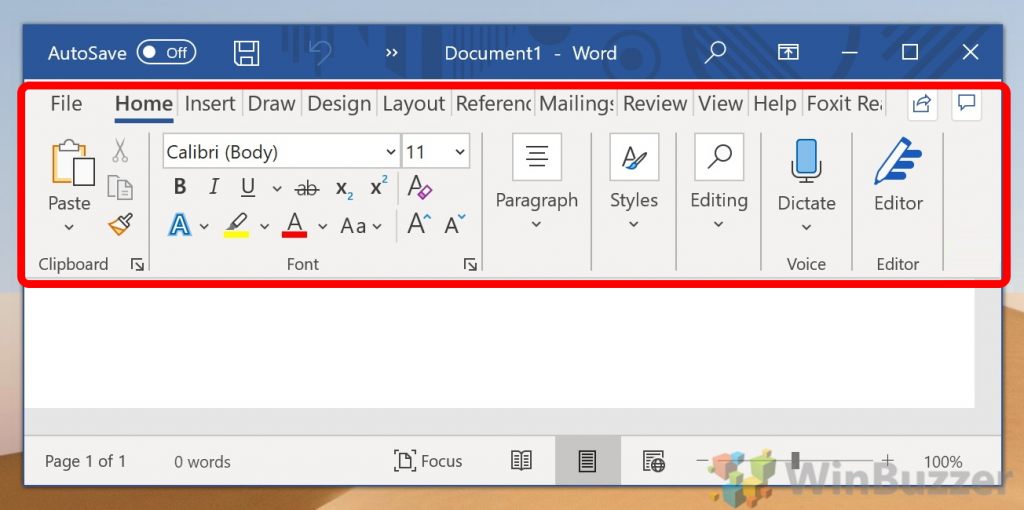The width and height of the screenshot is (1024, 510).
Task: Click the Clear All Formatting icon
Action: [419, 187]
